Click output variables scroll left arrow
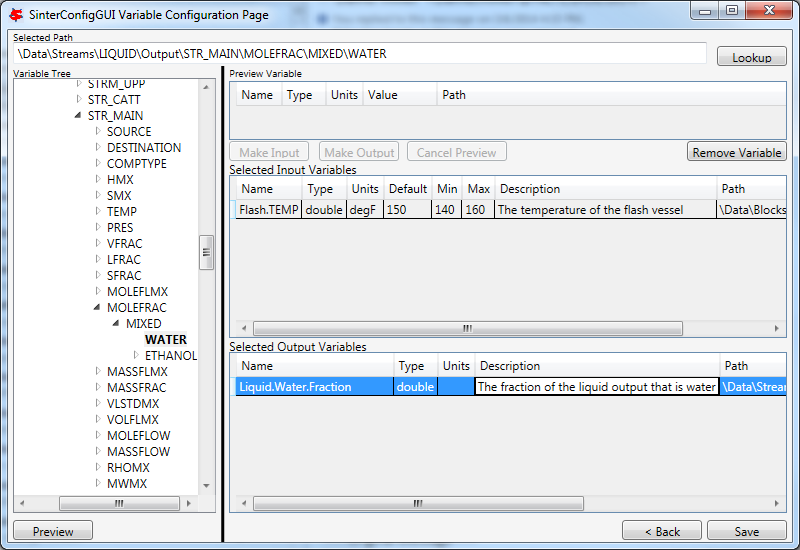800x550 pixels. [x=244, y=504]
